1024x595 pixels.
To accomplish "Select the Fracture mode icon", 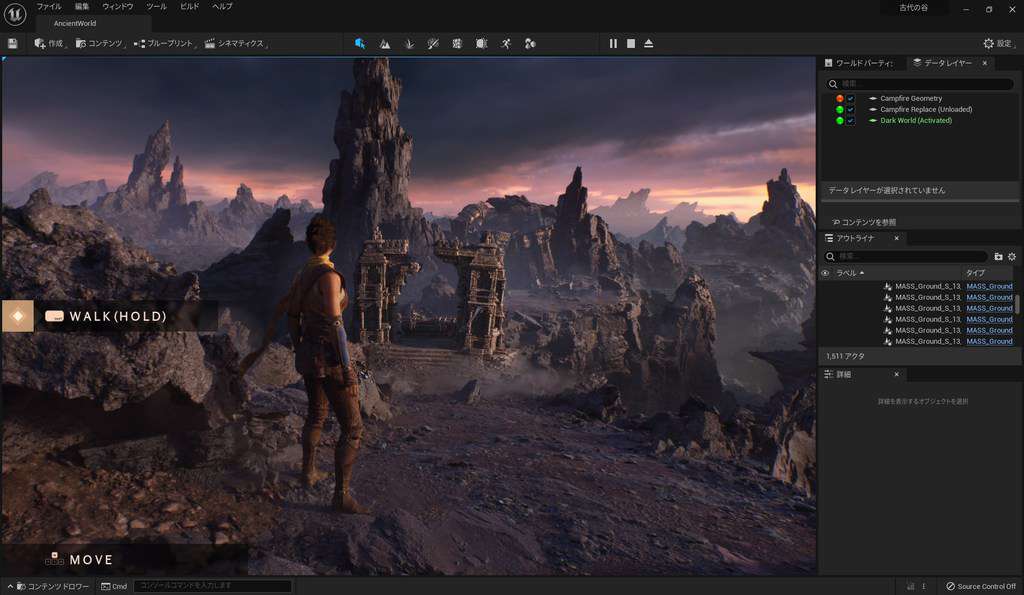I will pos(481,44).
